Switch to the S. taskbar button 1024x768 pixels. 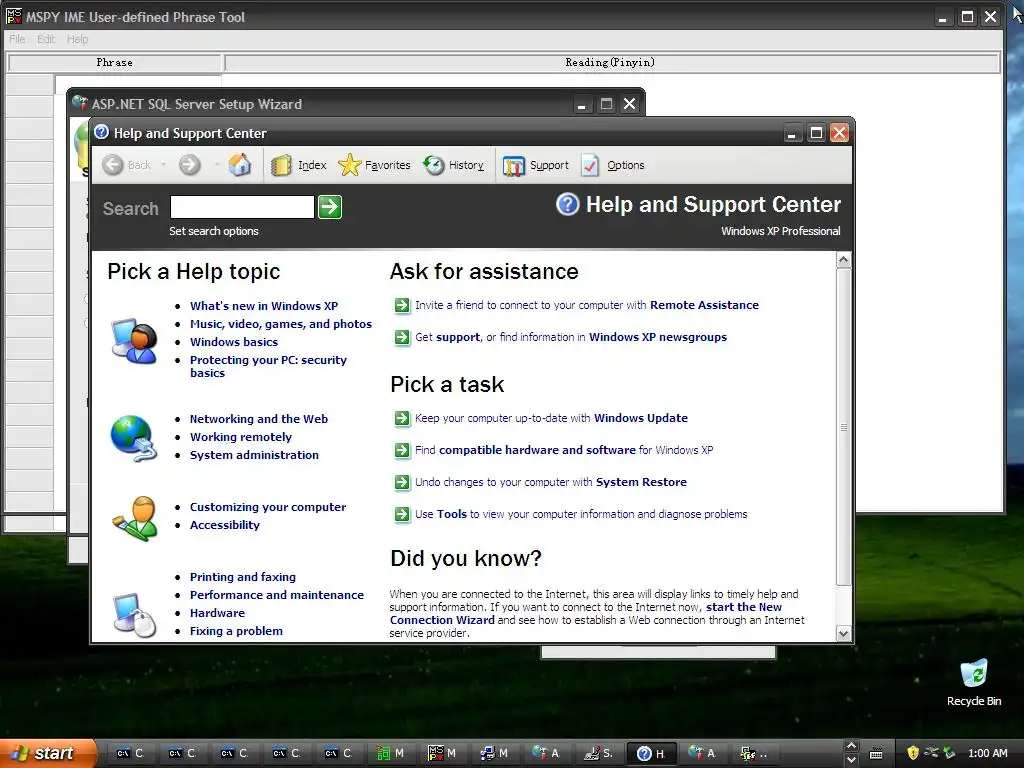click(x=599, y=754)
